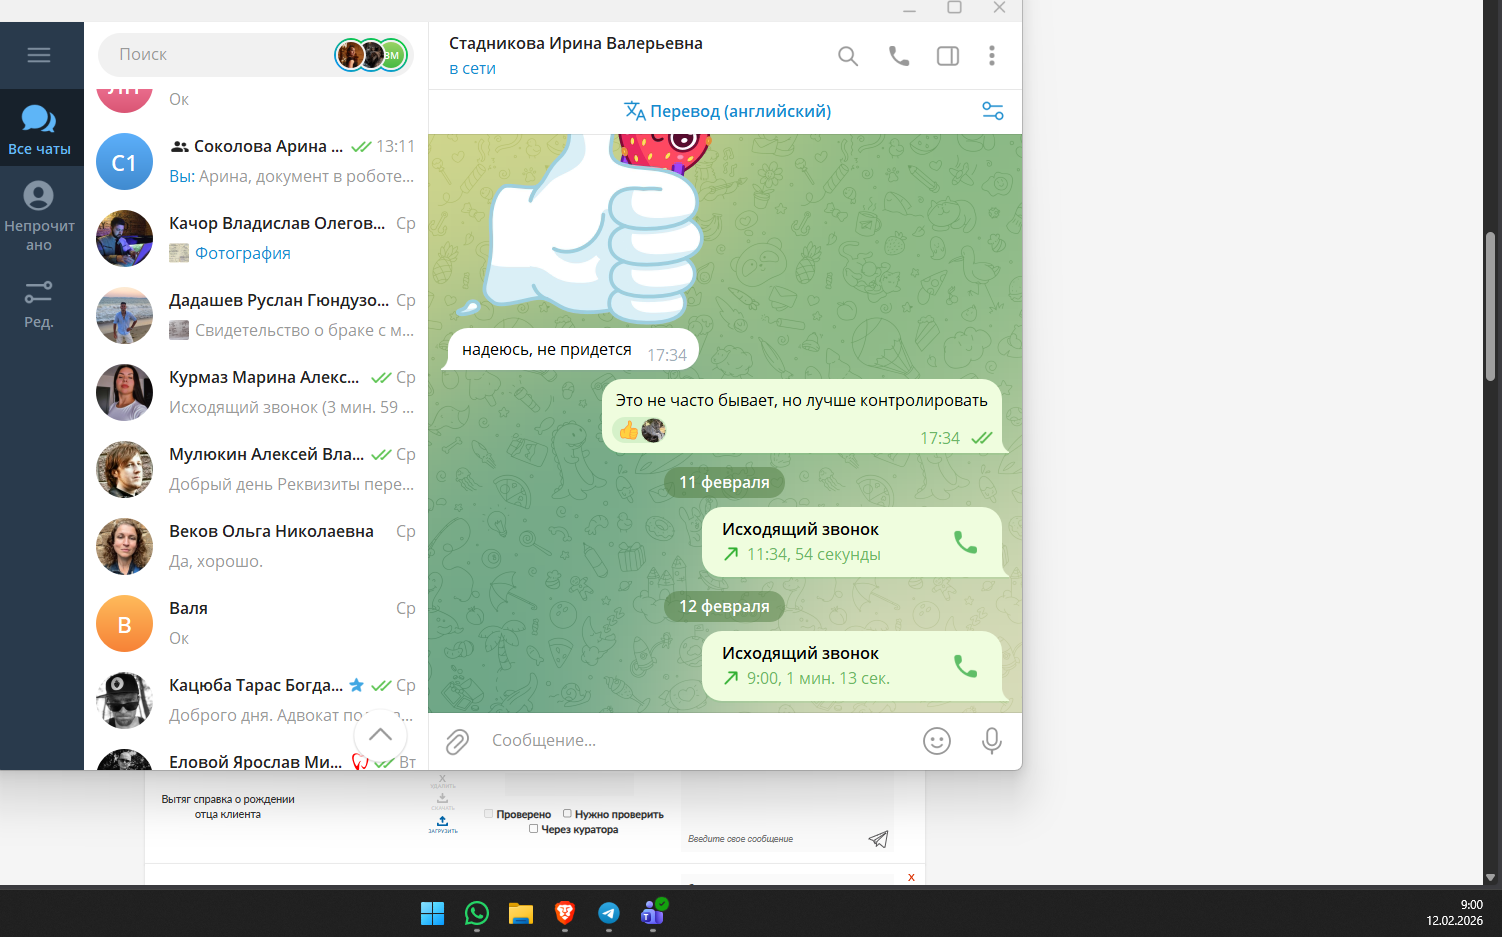
Task: Click Скачать download icon in background window
Action: coord(443,801)
